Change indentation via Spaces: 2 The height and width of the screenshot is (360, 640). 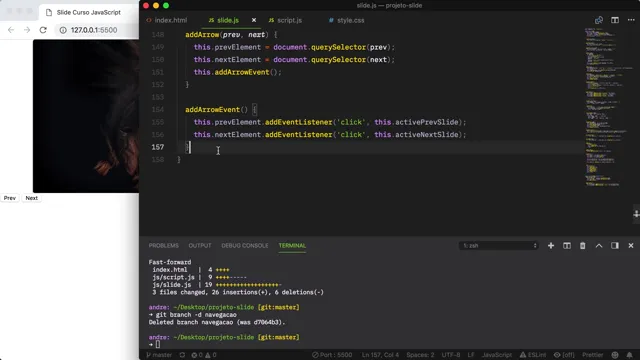pos(420,355)
